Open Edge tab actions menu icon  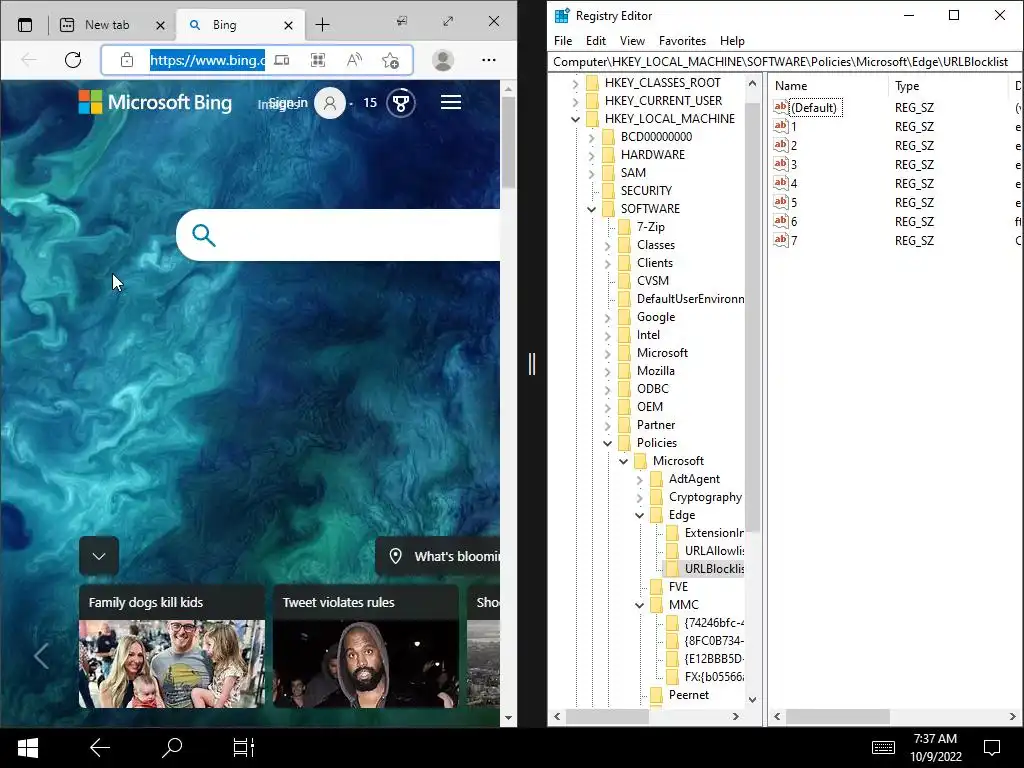click(25, 25)
